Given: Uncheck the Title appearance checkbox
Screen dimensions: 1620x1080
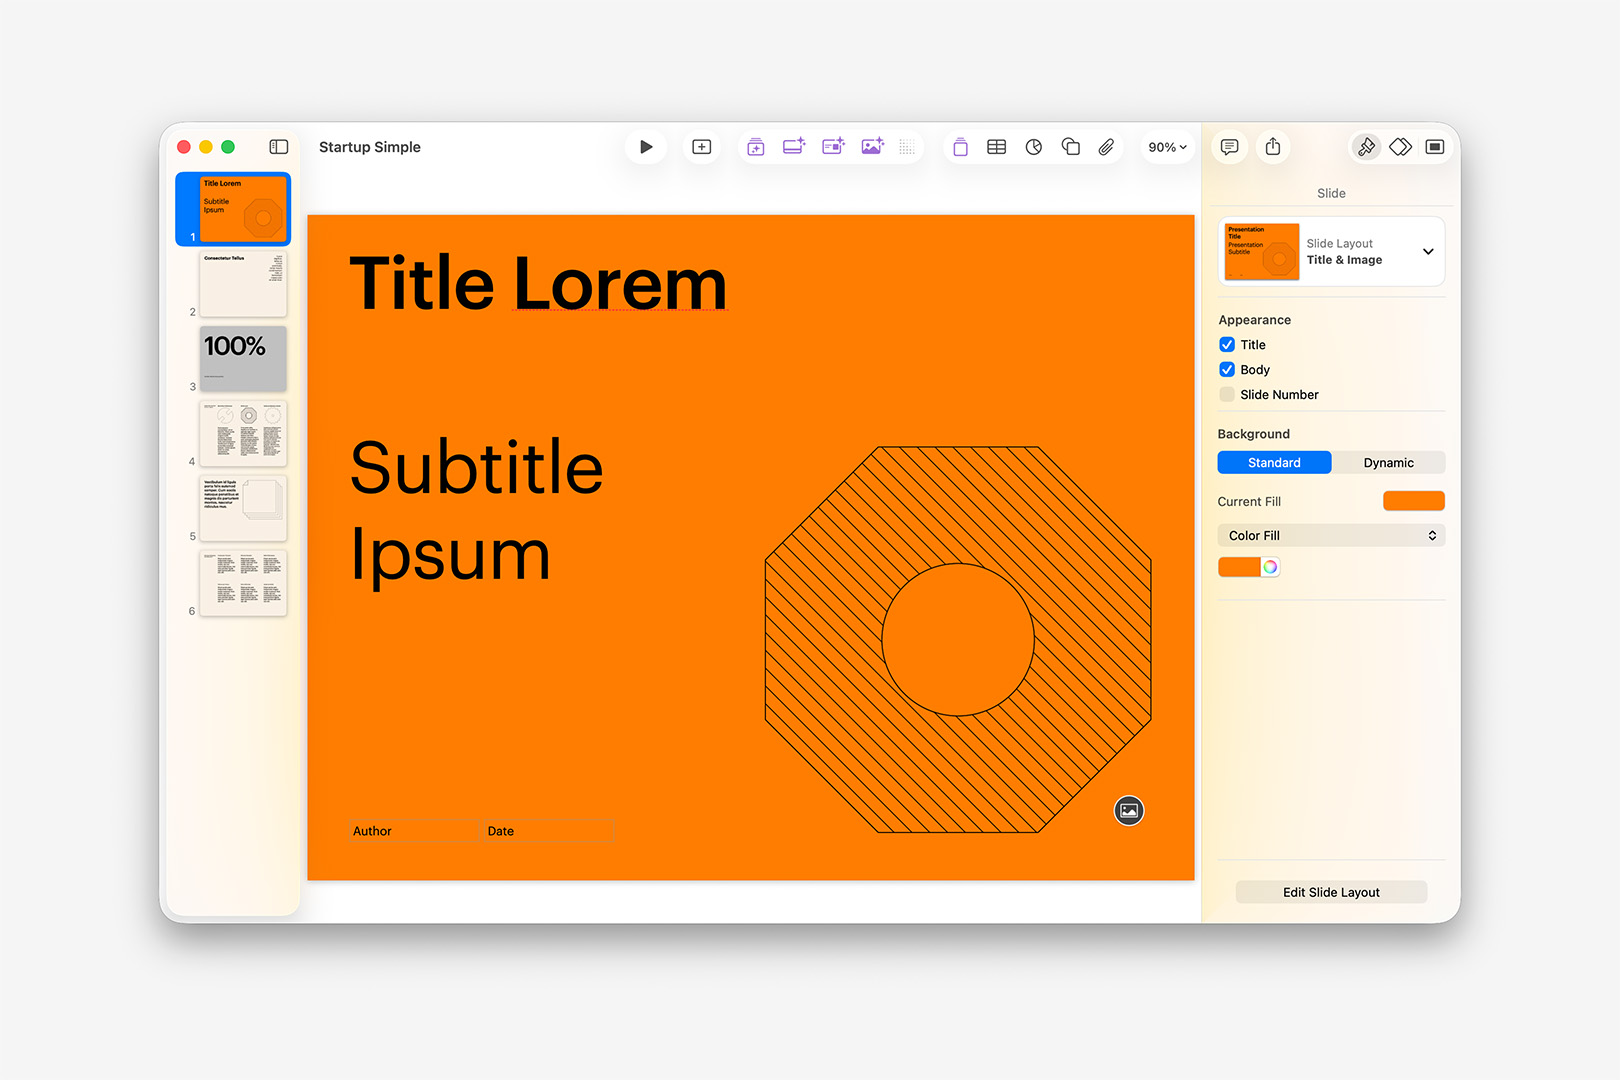Looking at the screenshot, I should pos(1227,344).
